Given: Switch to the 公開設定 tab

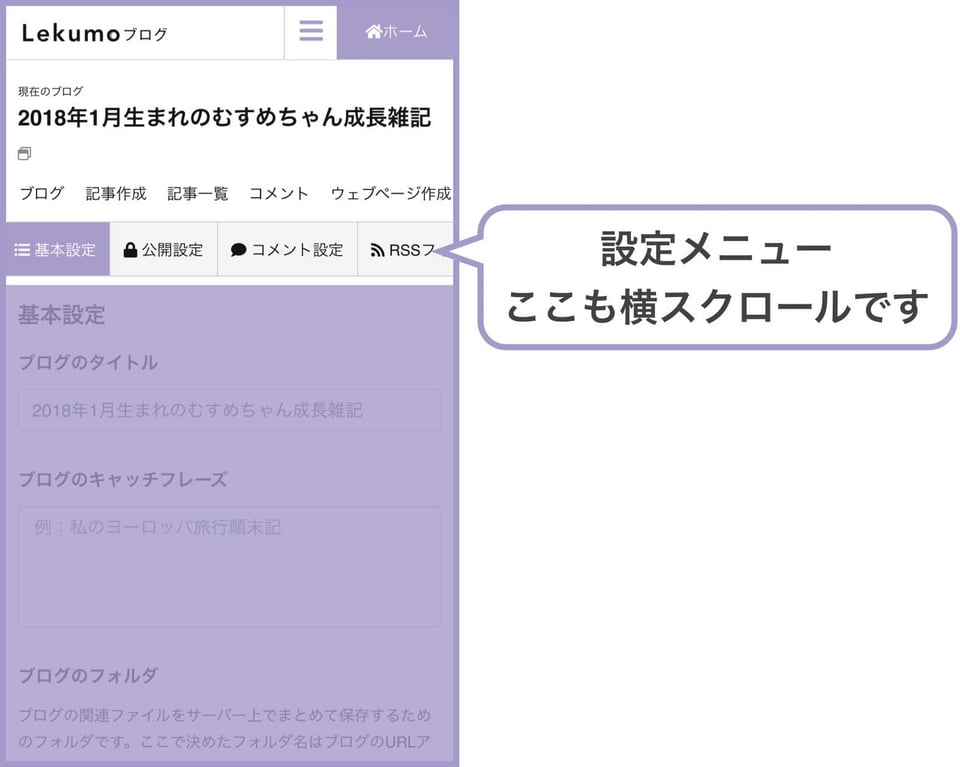Looking at the screenshot, I should [x=163, y=249].
